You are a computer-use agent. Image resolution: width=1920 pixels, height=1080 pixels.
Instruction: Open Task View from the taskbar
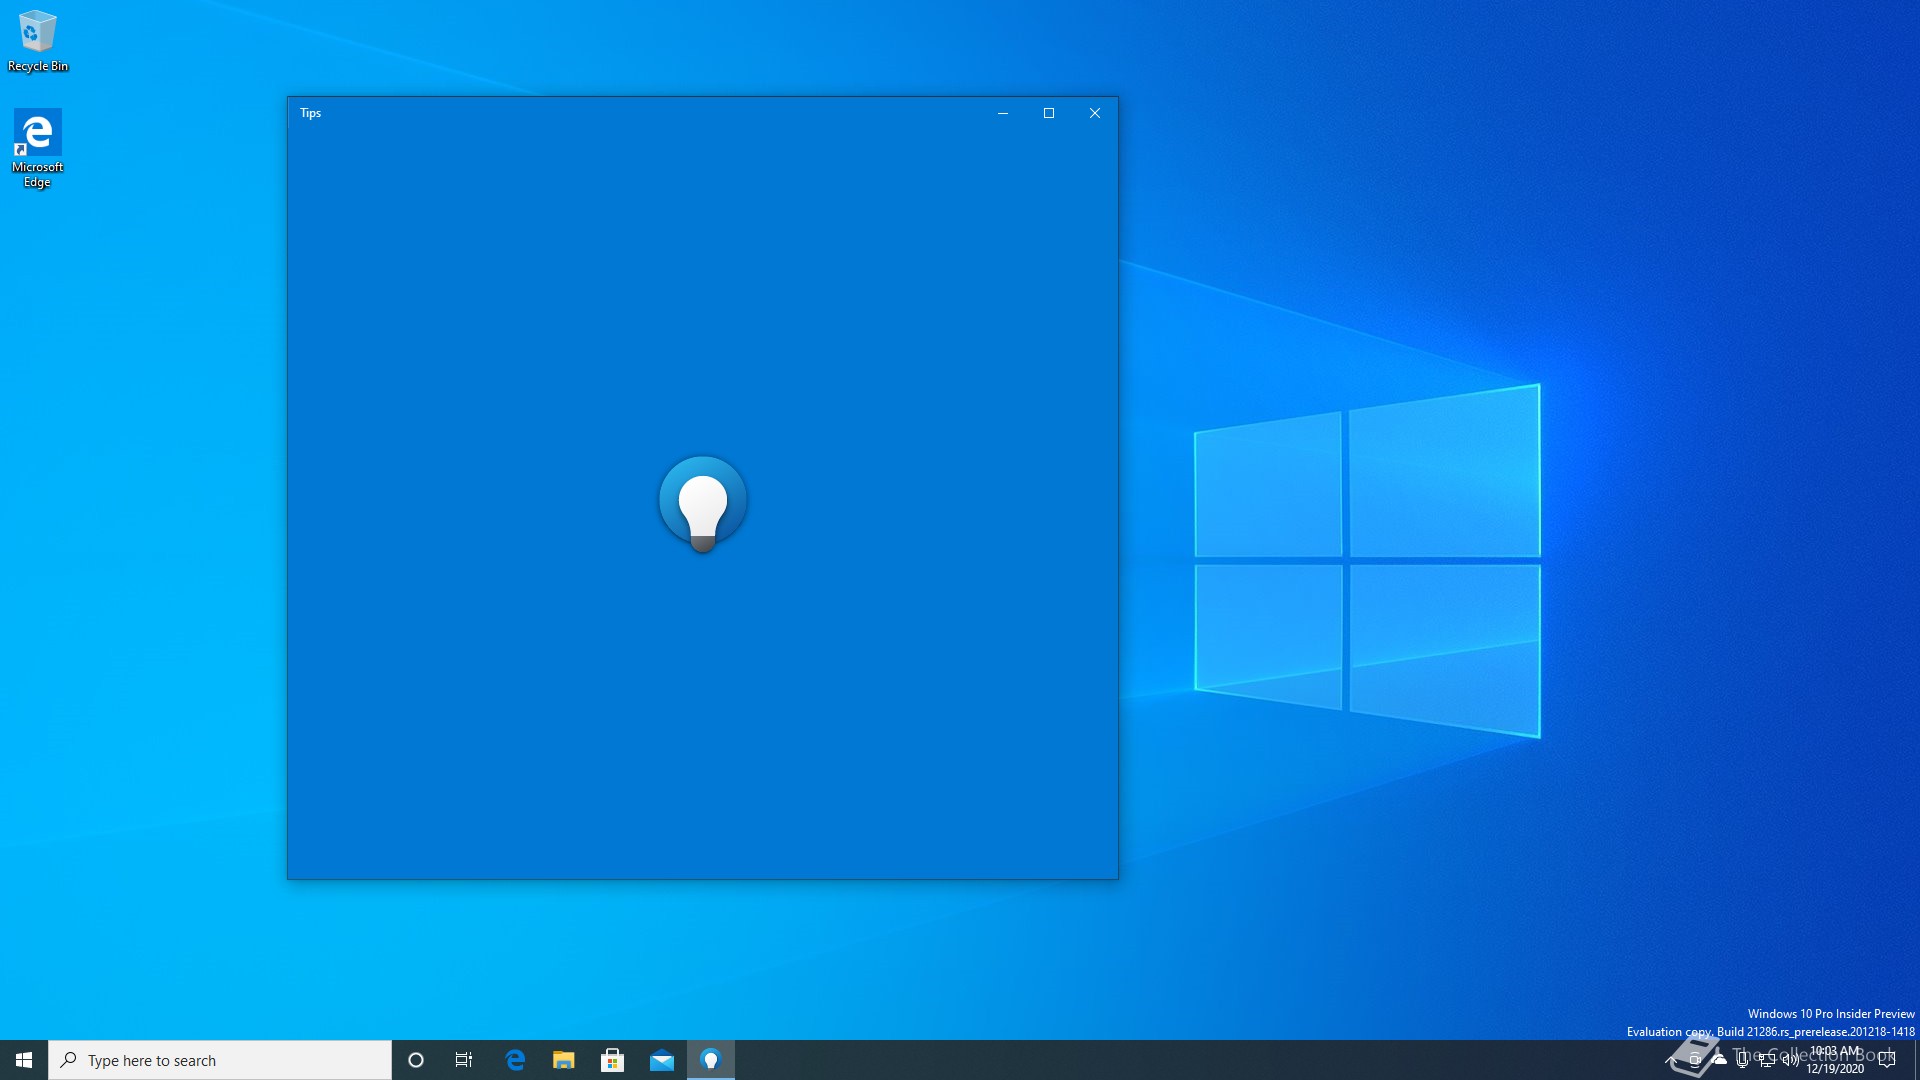(x=464, y=1060)
